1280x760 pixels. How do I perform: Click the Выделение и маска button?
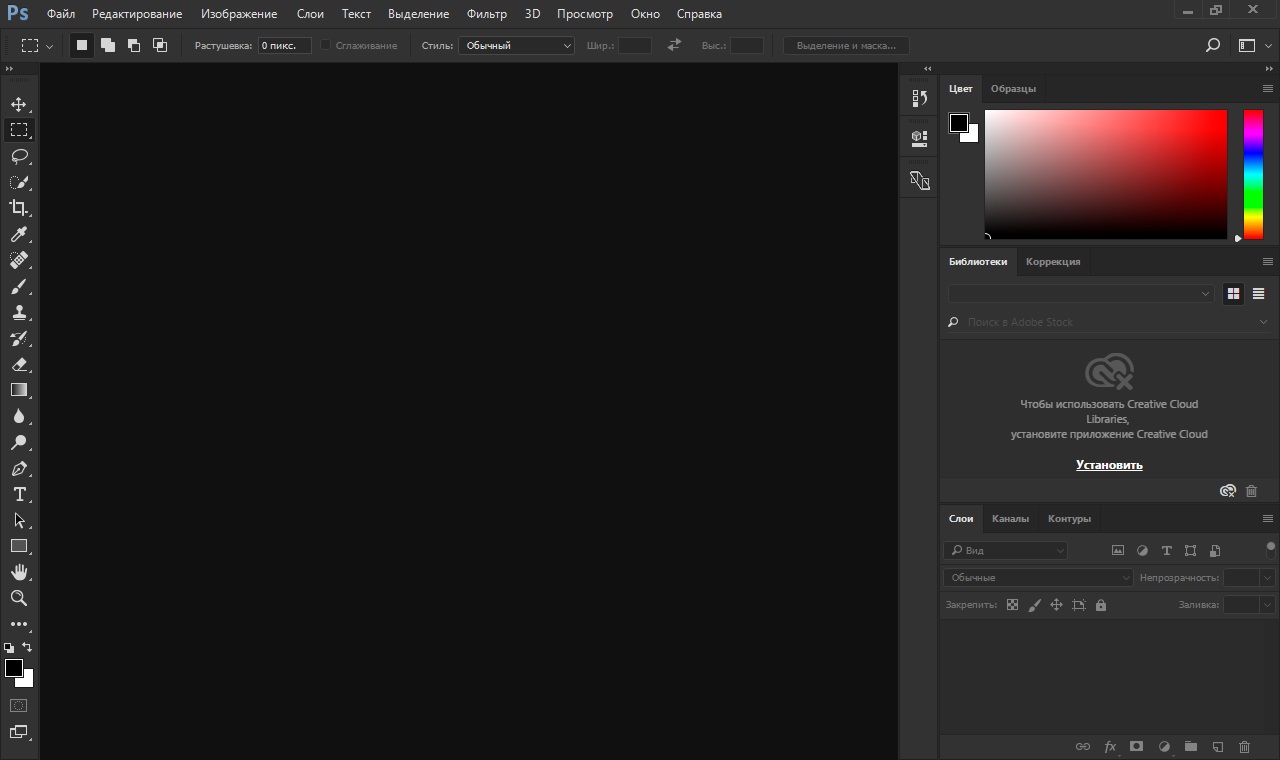tap(846, 46)
